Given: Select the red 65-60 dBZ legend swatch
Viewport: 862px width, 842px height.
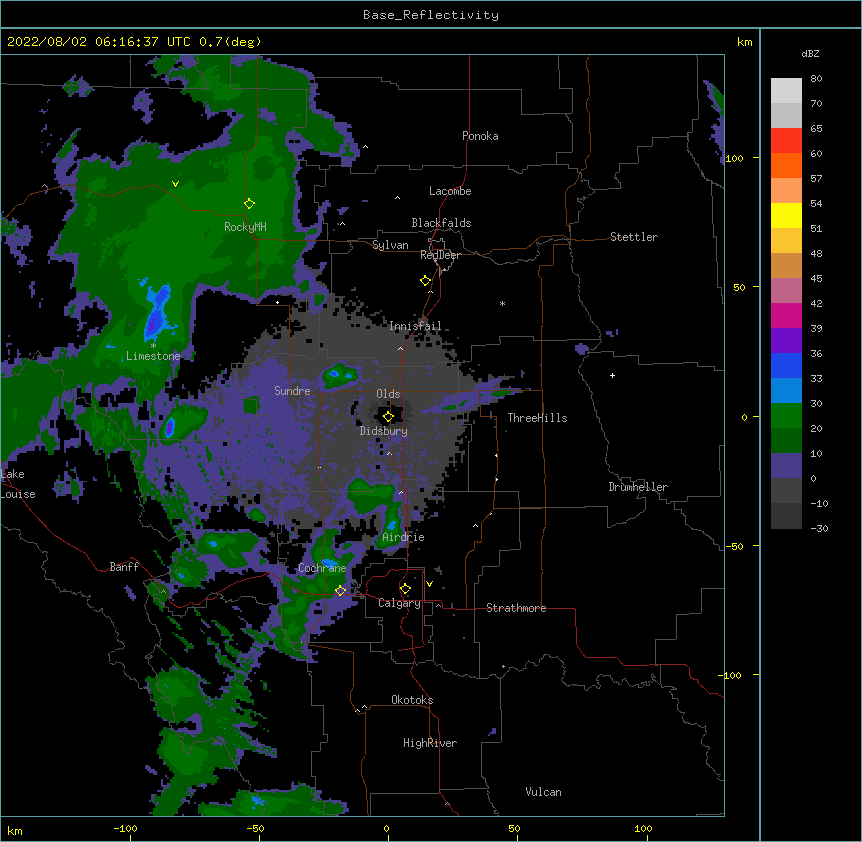Looking at the screenshot, I should [786, 141].
